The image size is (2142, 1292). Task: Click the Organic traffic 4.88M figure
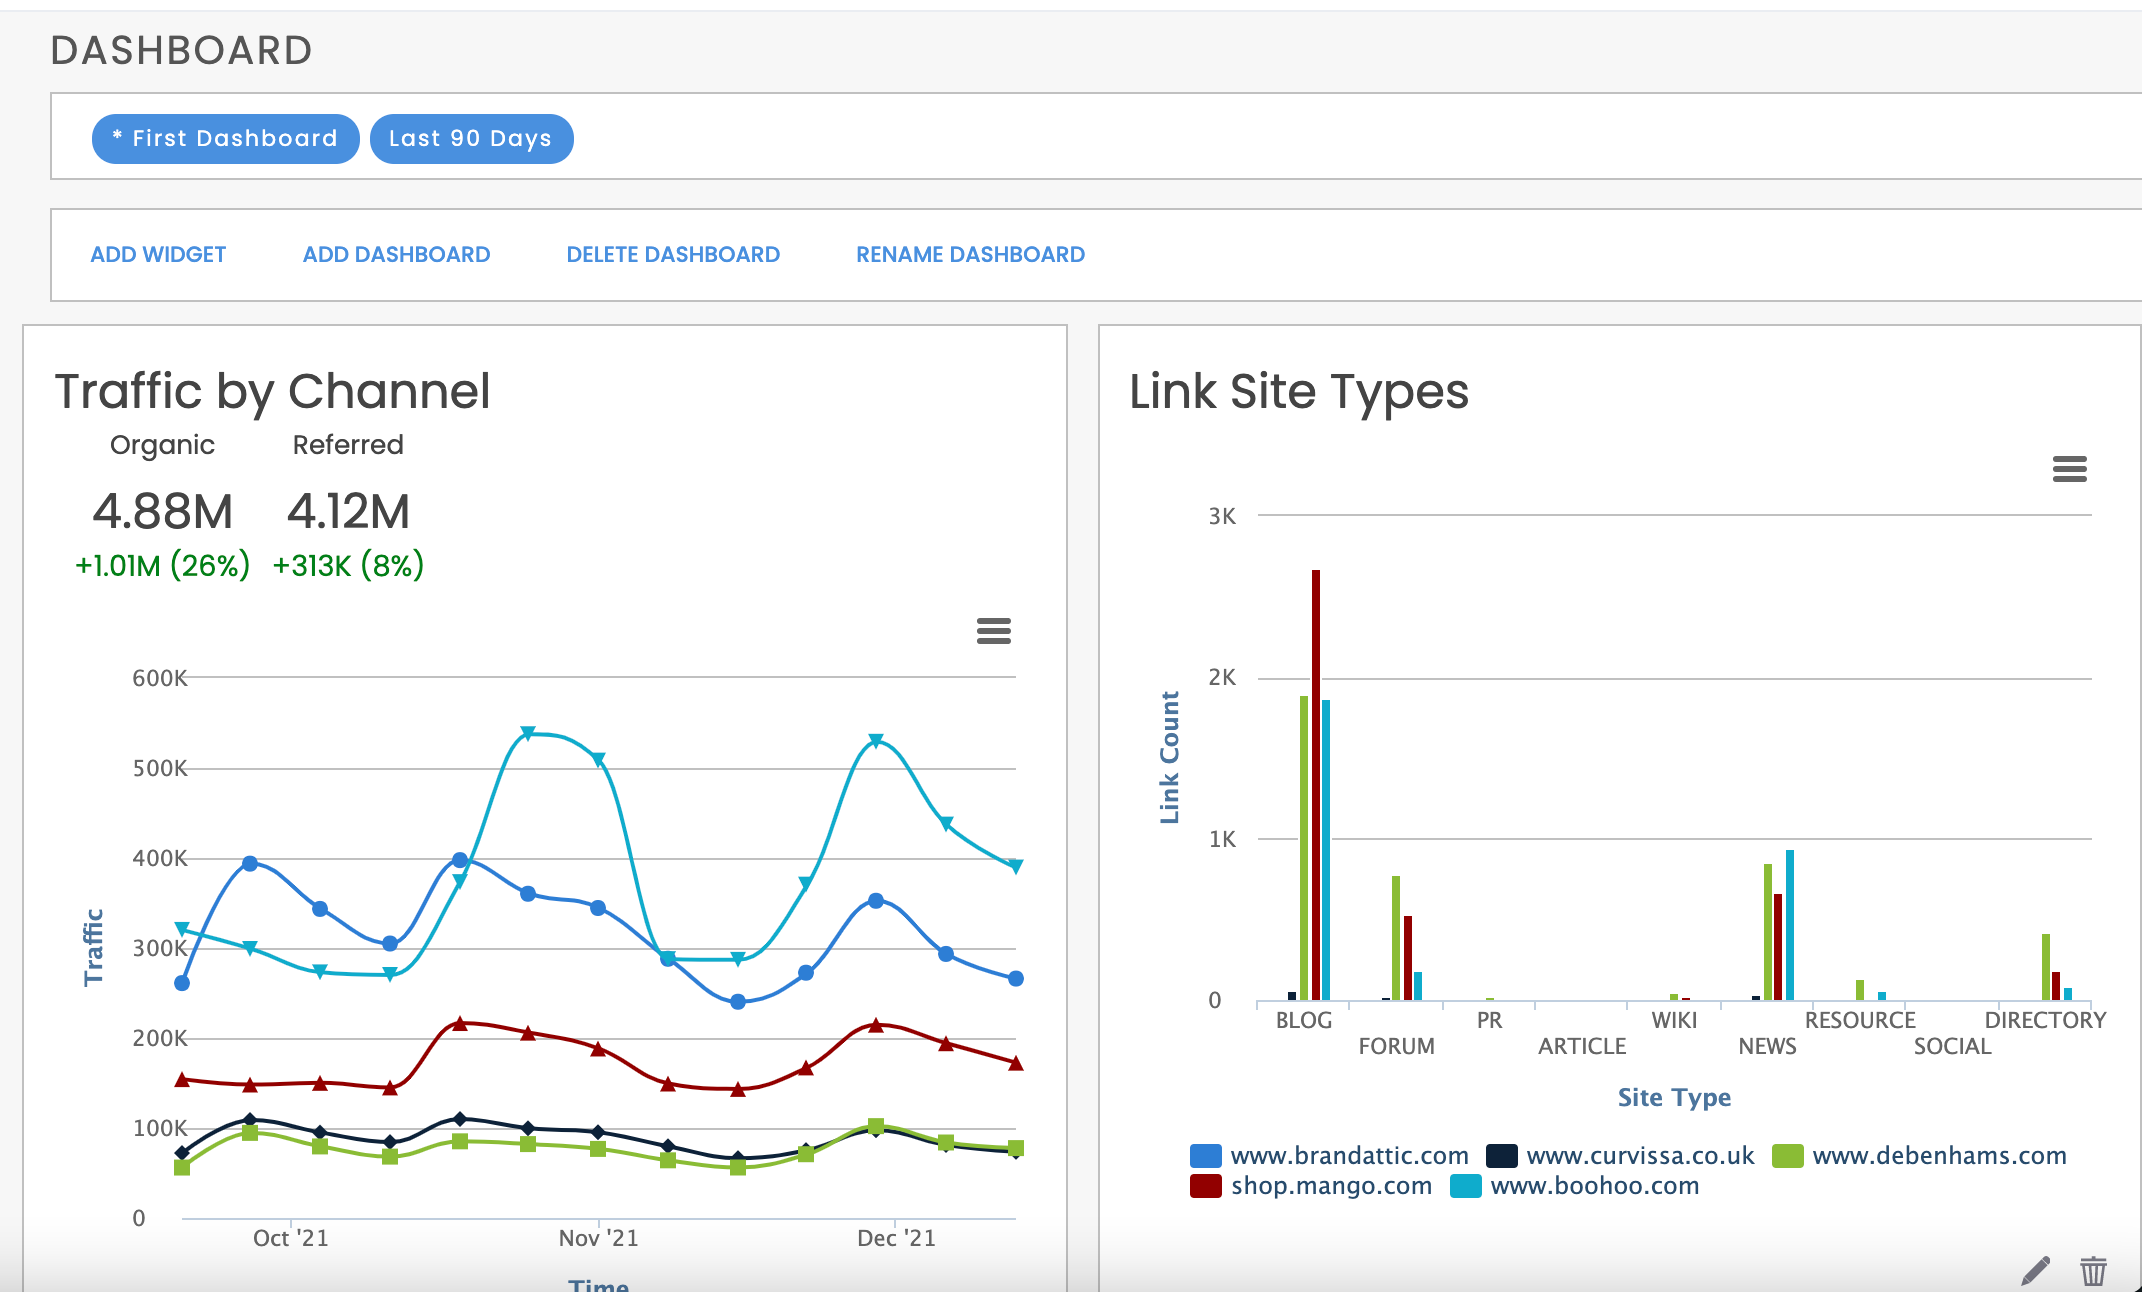pyautogui.click(x=162, y=512)
